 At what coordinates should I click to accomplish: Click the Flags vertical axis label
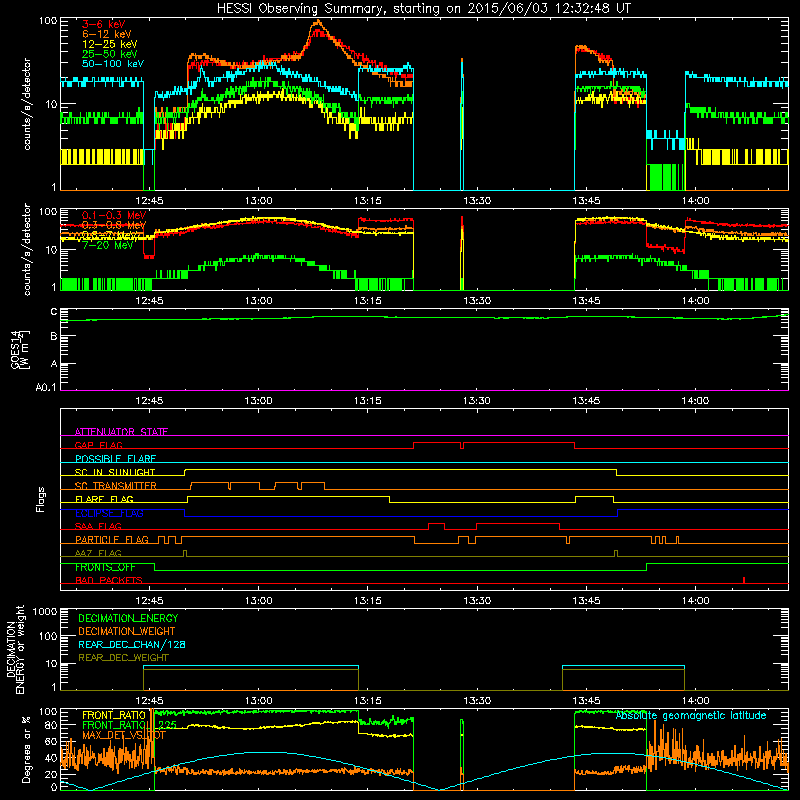coord(41,499)
